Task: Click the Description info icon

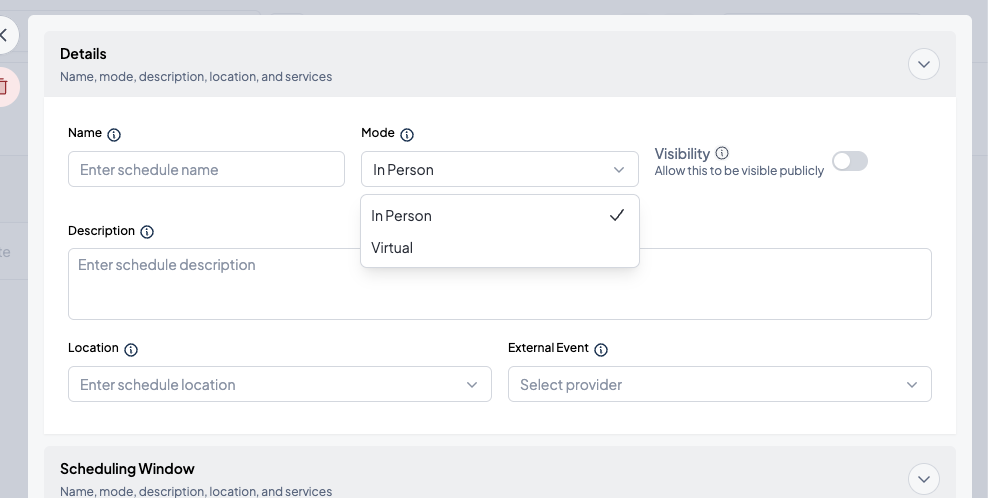Action: tap(147, 231)
